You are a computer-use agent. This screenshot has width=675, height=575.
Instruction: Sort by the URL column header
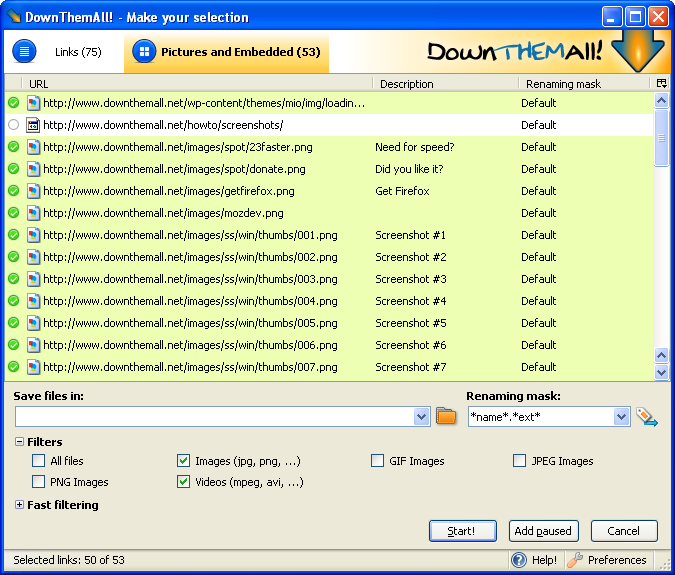click(x=197, y=83)
